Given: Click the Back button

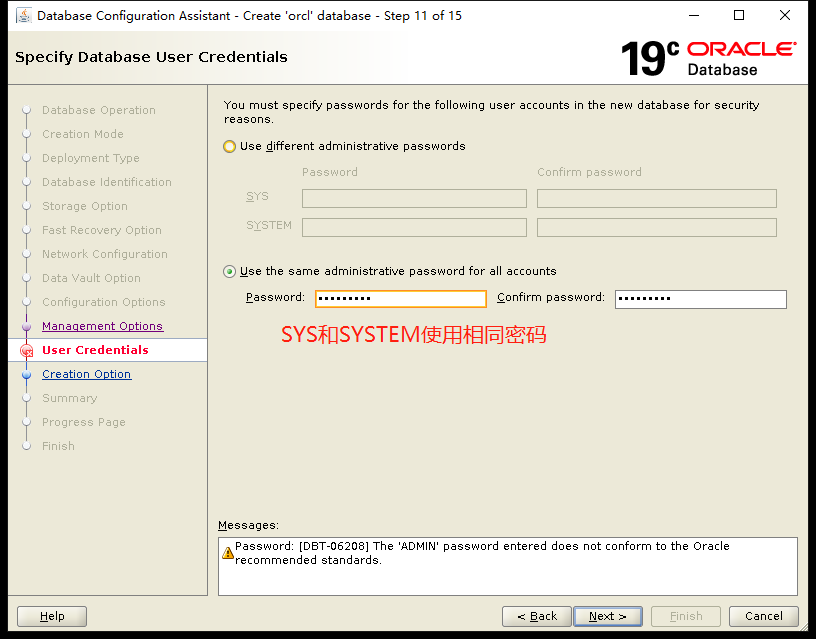Looking at the screenshot, I should pyautogui.click(x=537, y=616).
